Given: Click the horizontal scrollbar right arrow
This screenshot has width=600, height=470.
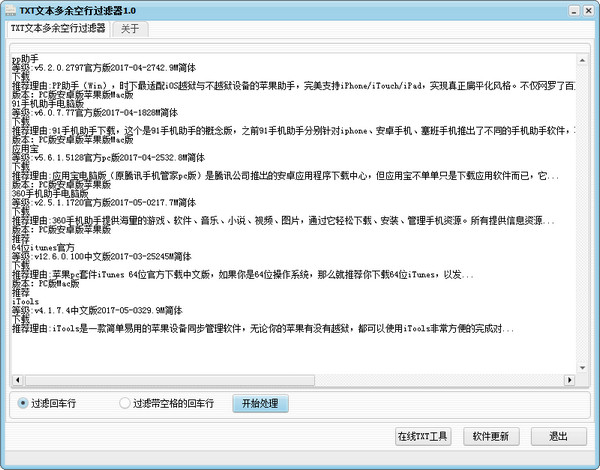Looking at the screenshot, I should (569, 380).
